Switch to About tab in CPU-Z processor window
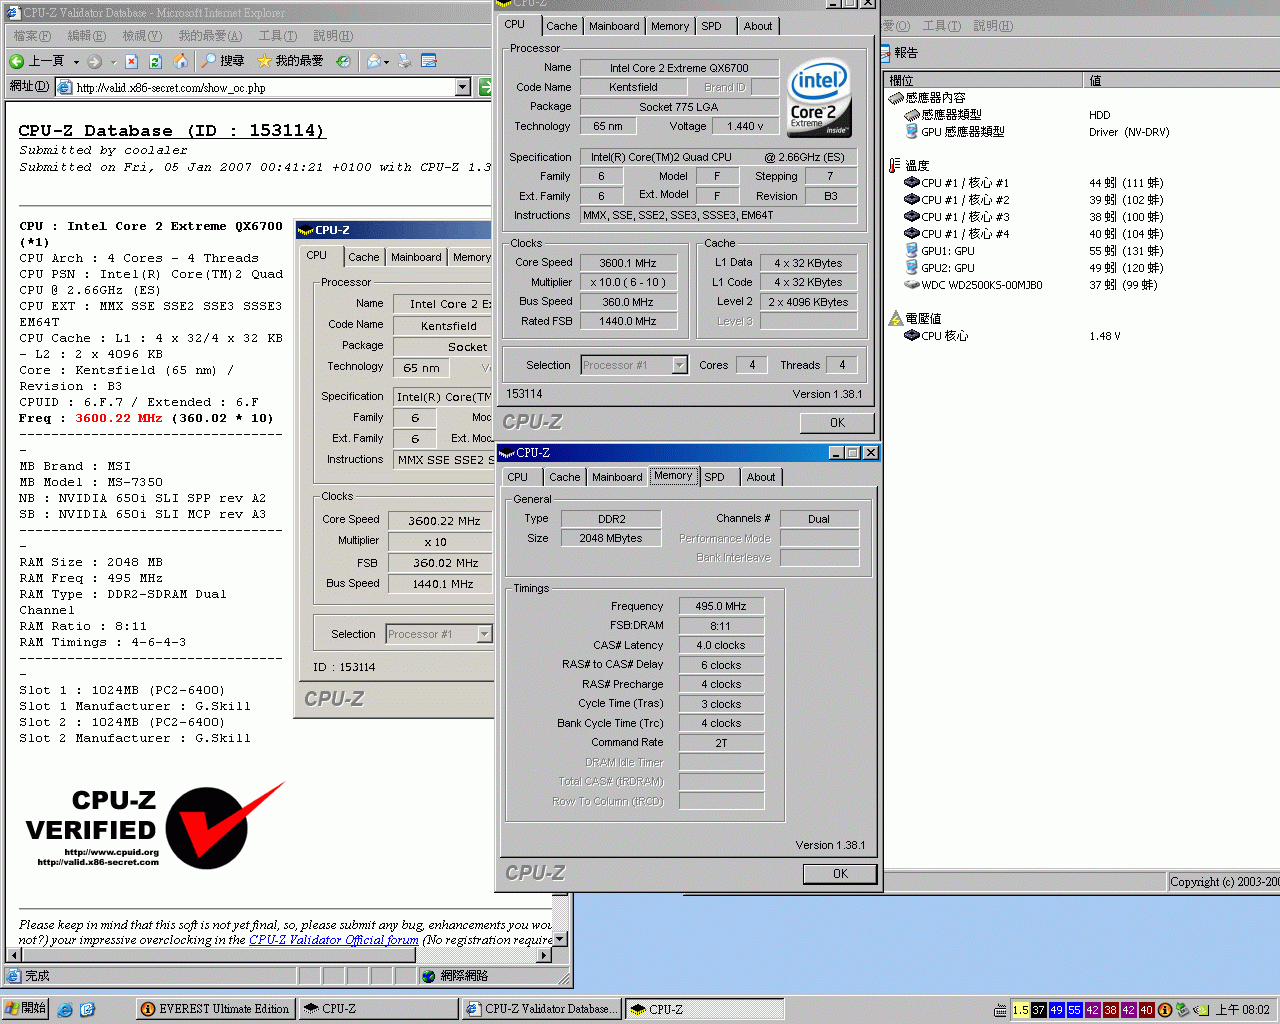This screenshot has width=1280, height=1024. click(757, 26)
